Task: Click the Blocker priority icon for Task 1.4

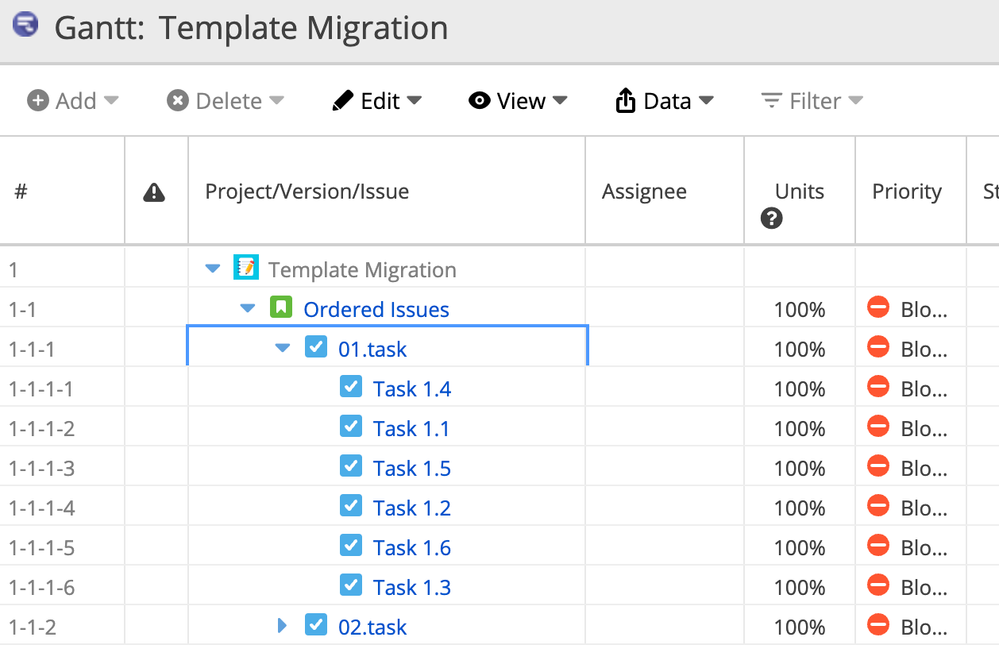Action: pyautogui.click(x=878, y=386)
